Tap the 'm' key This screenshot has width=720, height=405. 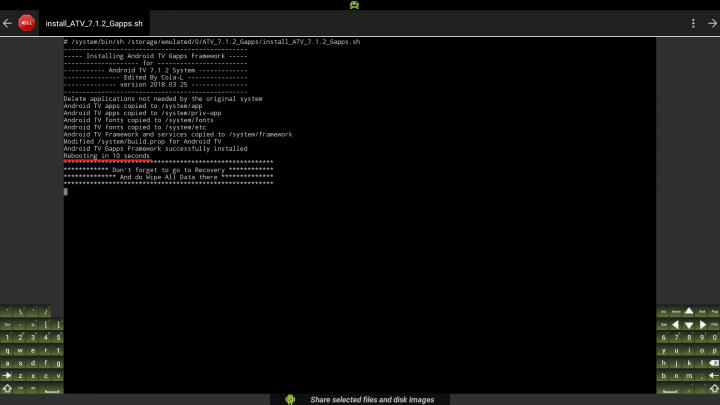(x=689, y=376)
